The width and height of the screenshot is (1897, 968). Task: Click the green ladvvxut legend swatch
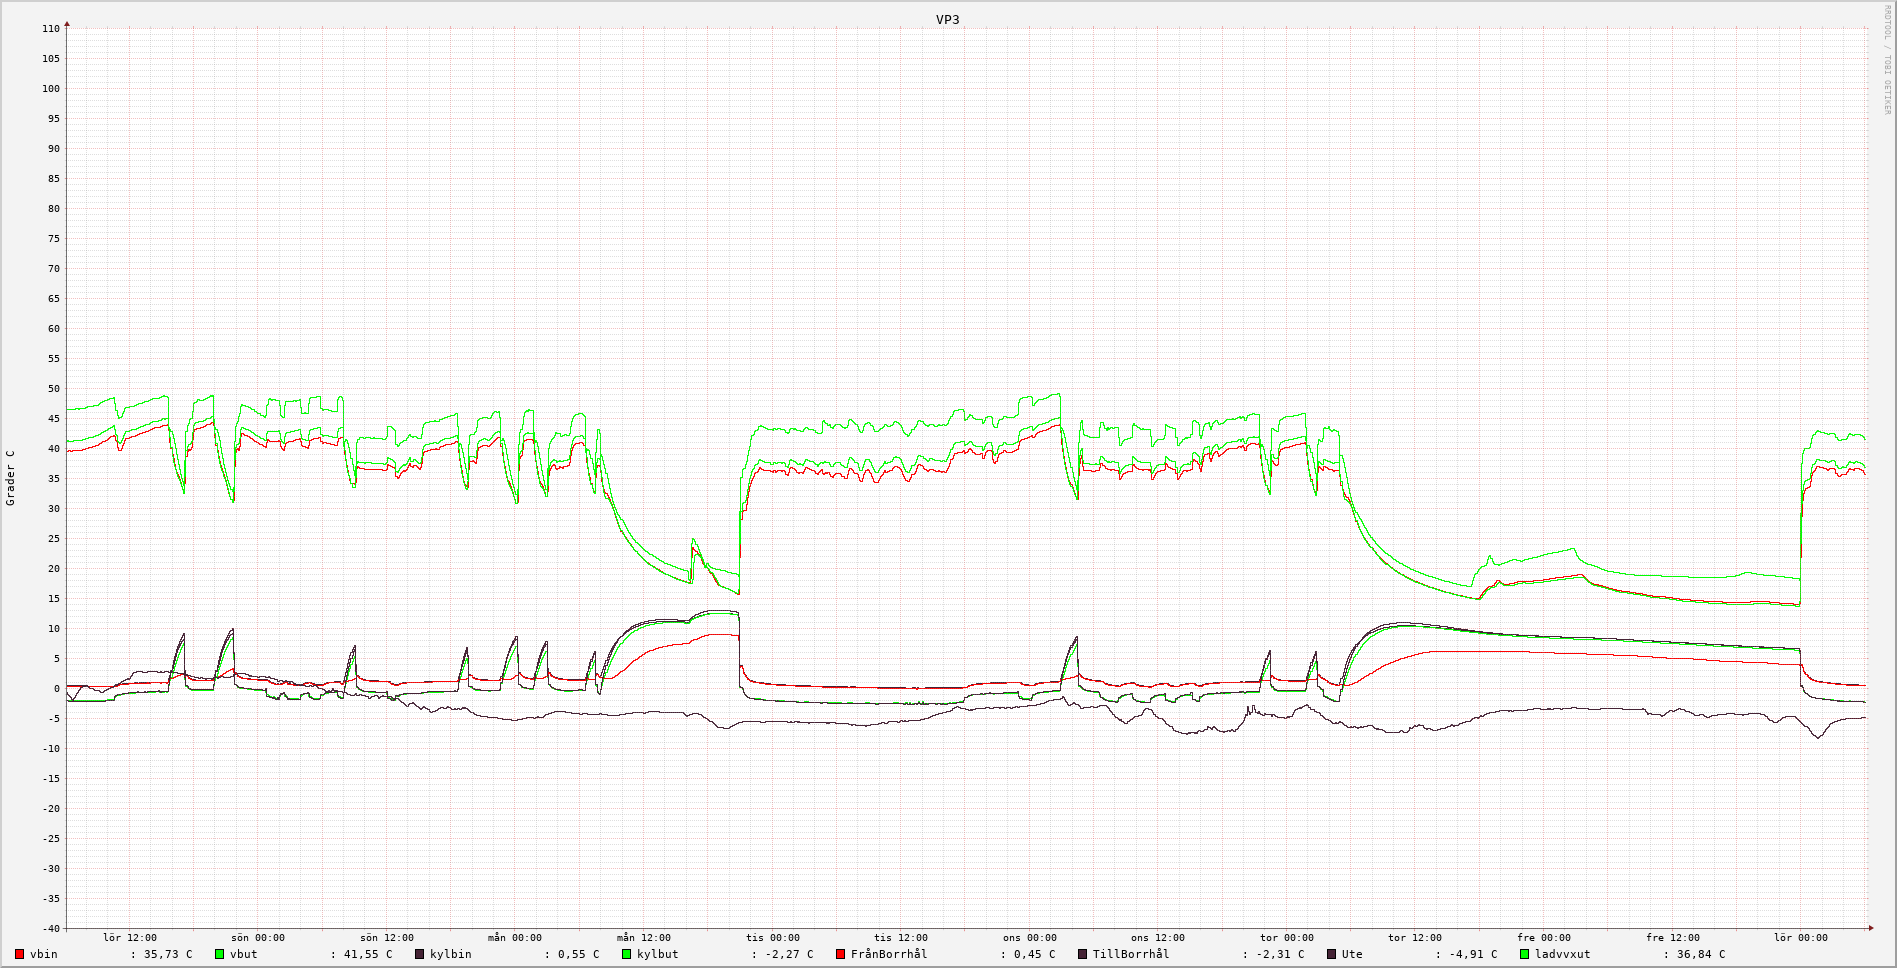pos(1524,954)
